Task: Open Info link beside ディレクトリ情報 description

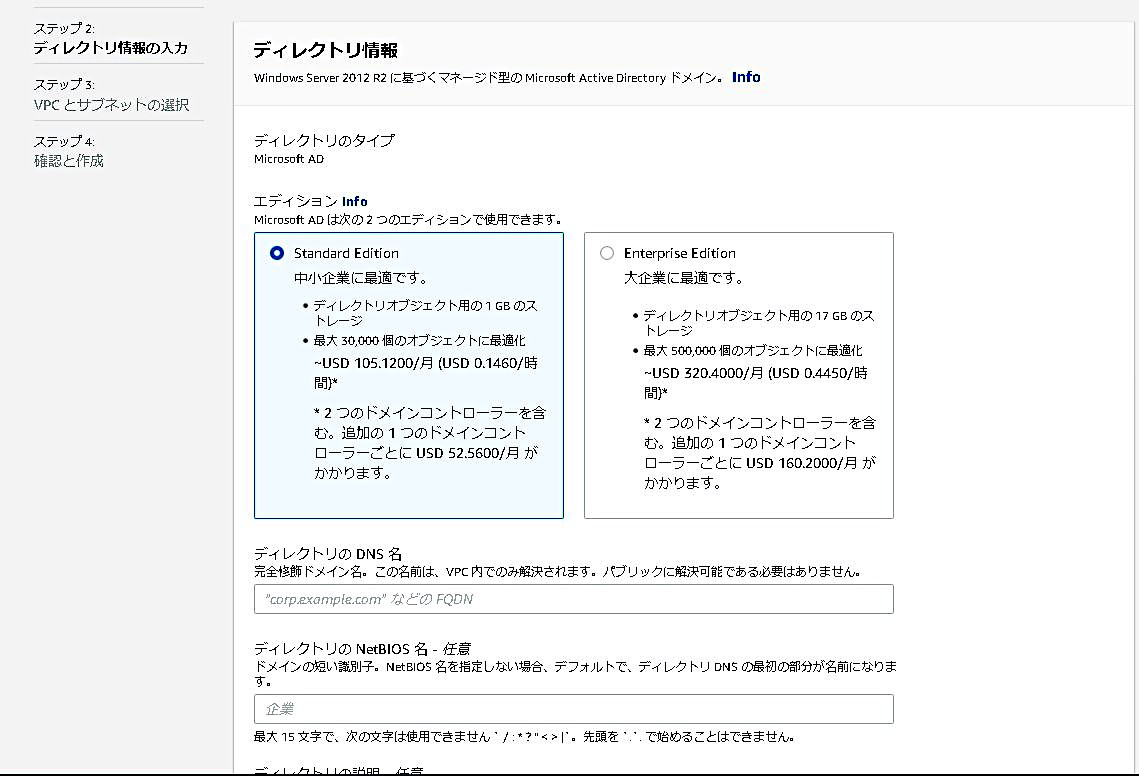Action: (746, 77)
